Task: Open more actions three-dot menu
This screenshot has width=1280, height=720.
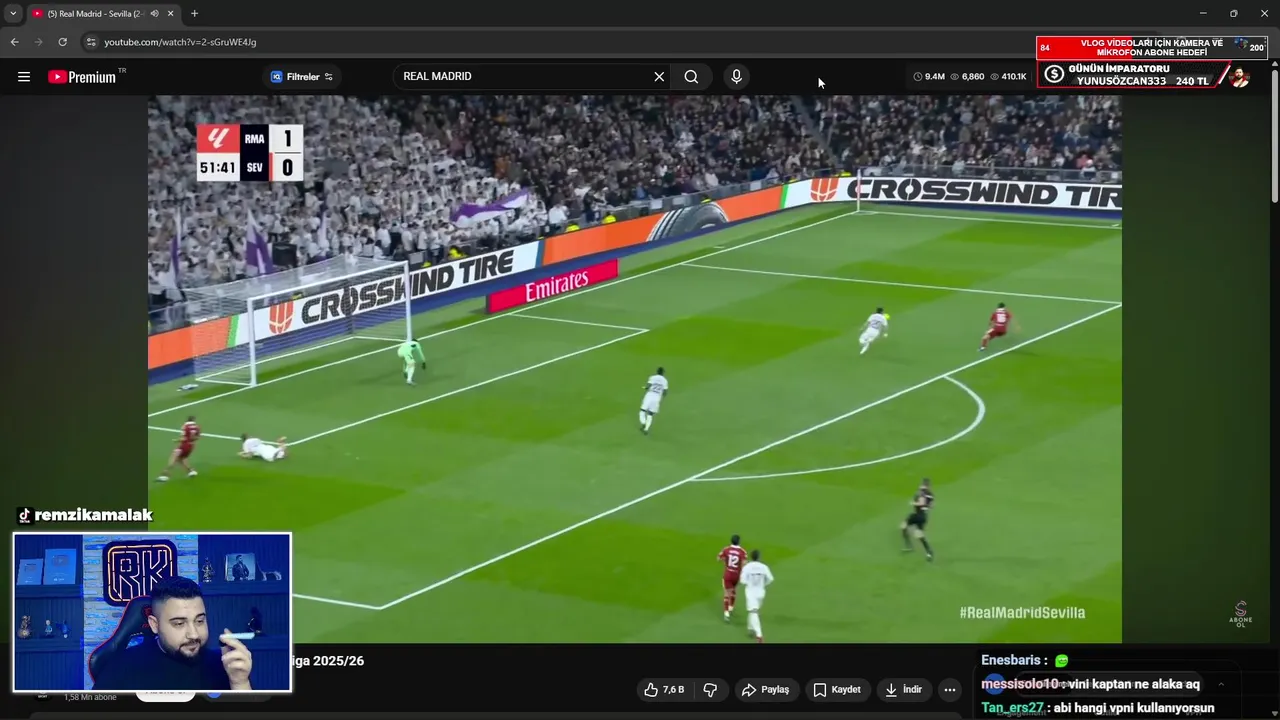Action: tap(950, 690)
